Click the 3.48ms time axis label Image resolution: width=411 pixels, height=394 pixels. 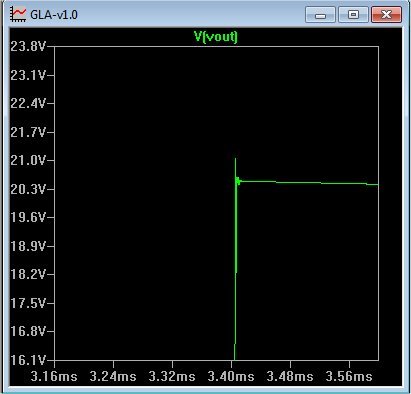click(290, 376)
